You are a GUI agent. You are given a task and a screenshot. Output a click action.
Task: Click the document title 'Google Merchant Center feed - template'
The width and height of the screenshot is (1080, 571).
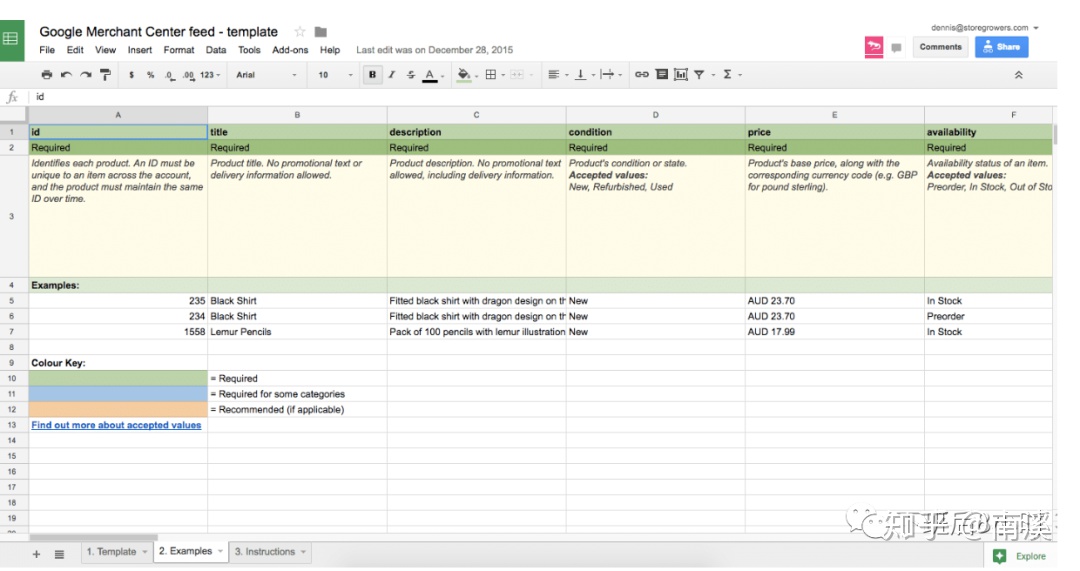[158, 32]
